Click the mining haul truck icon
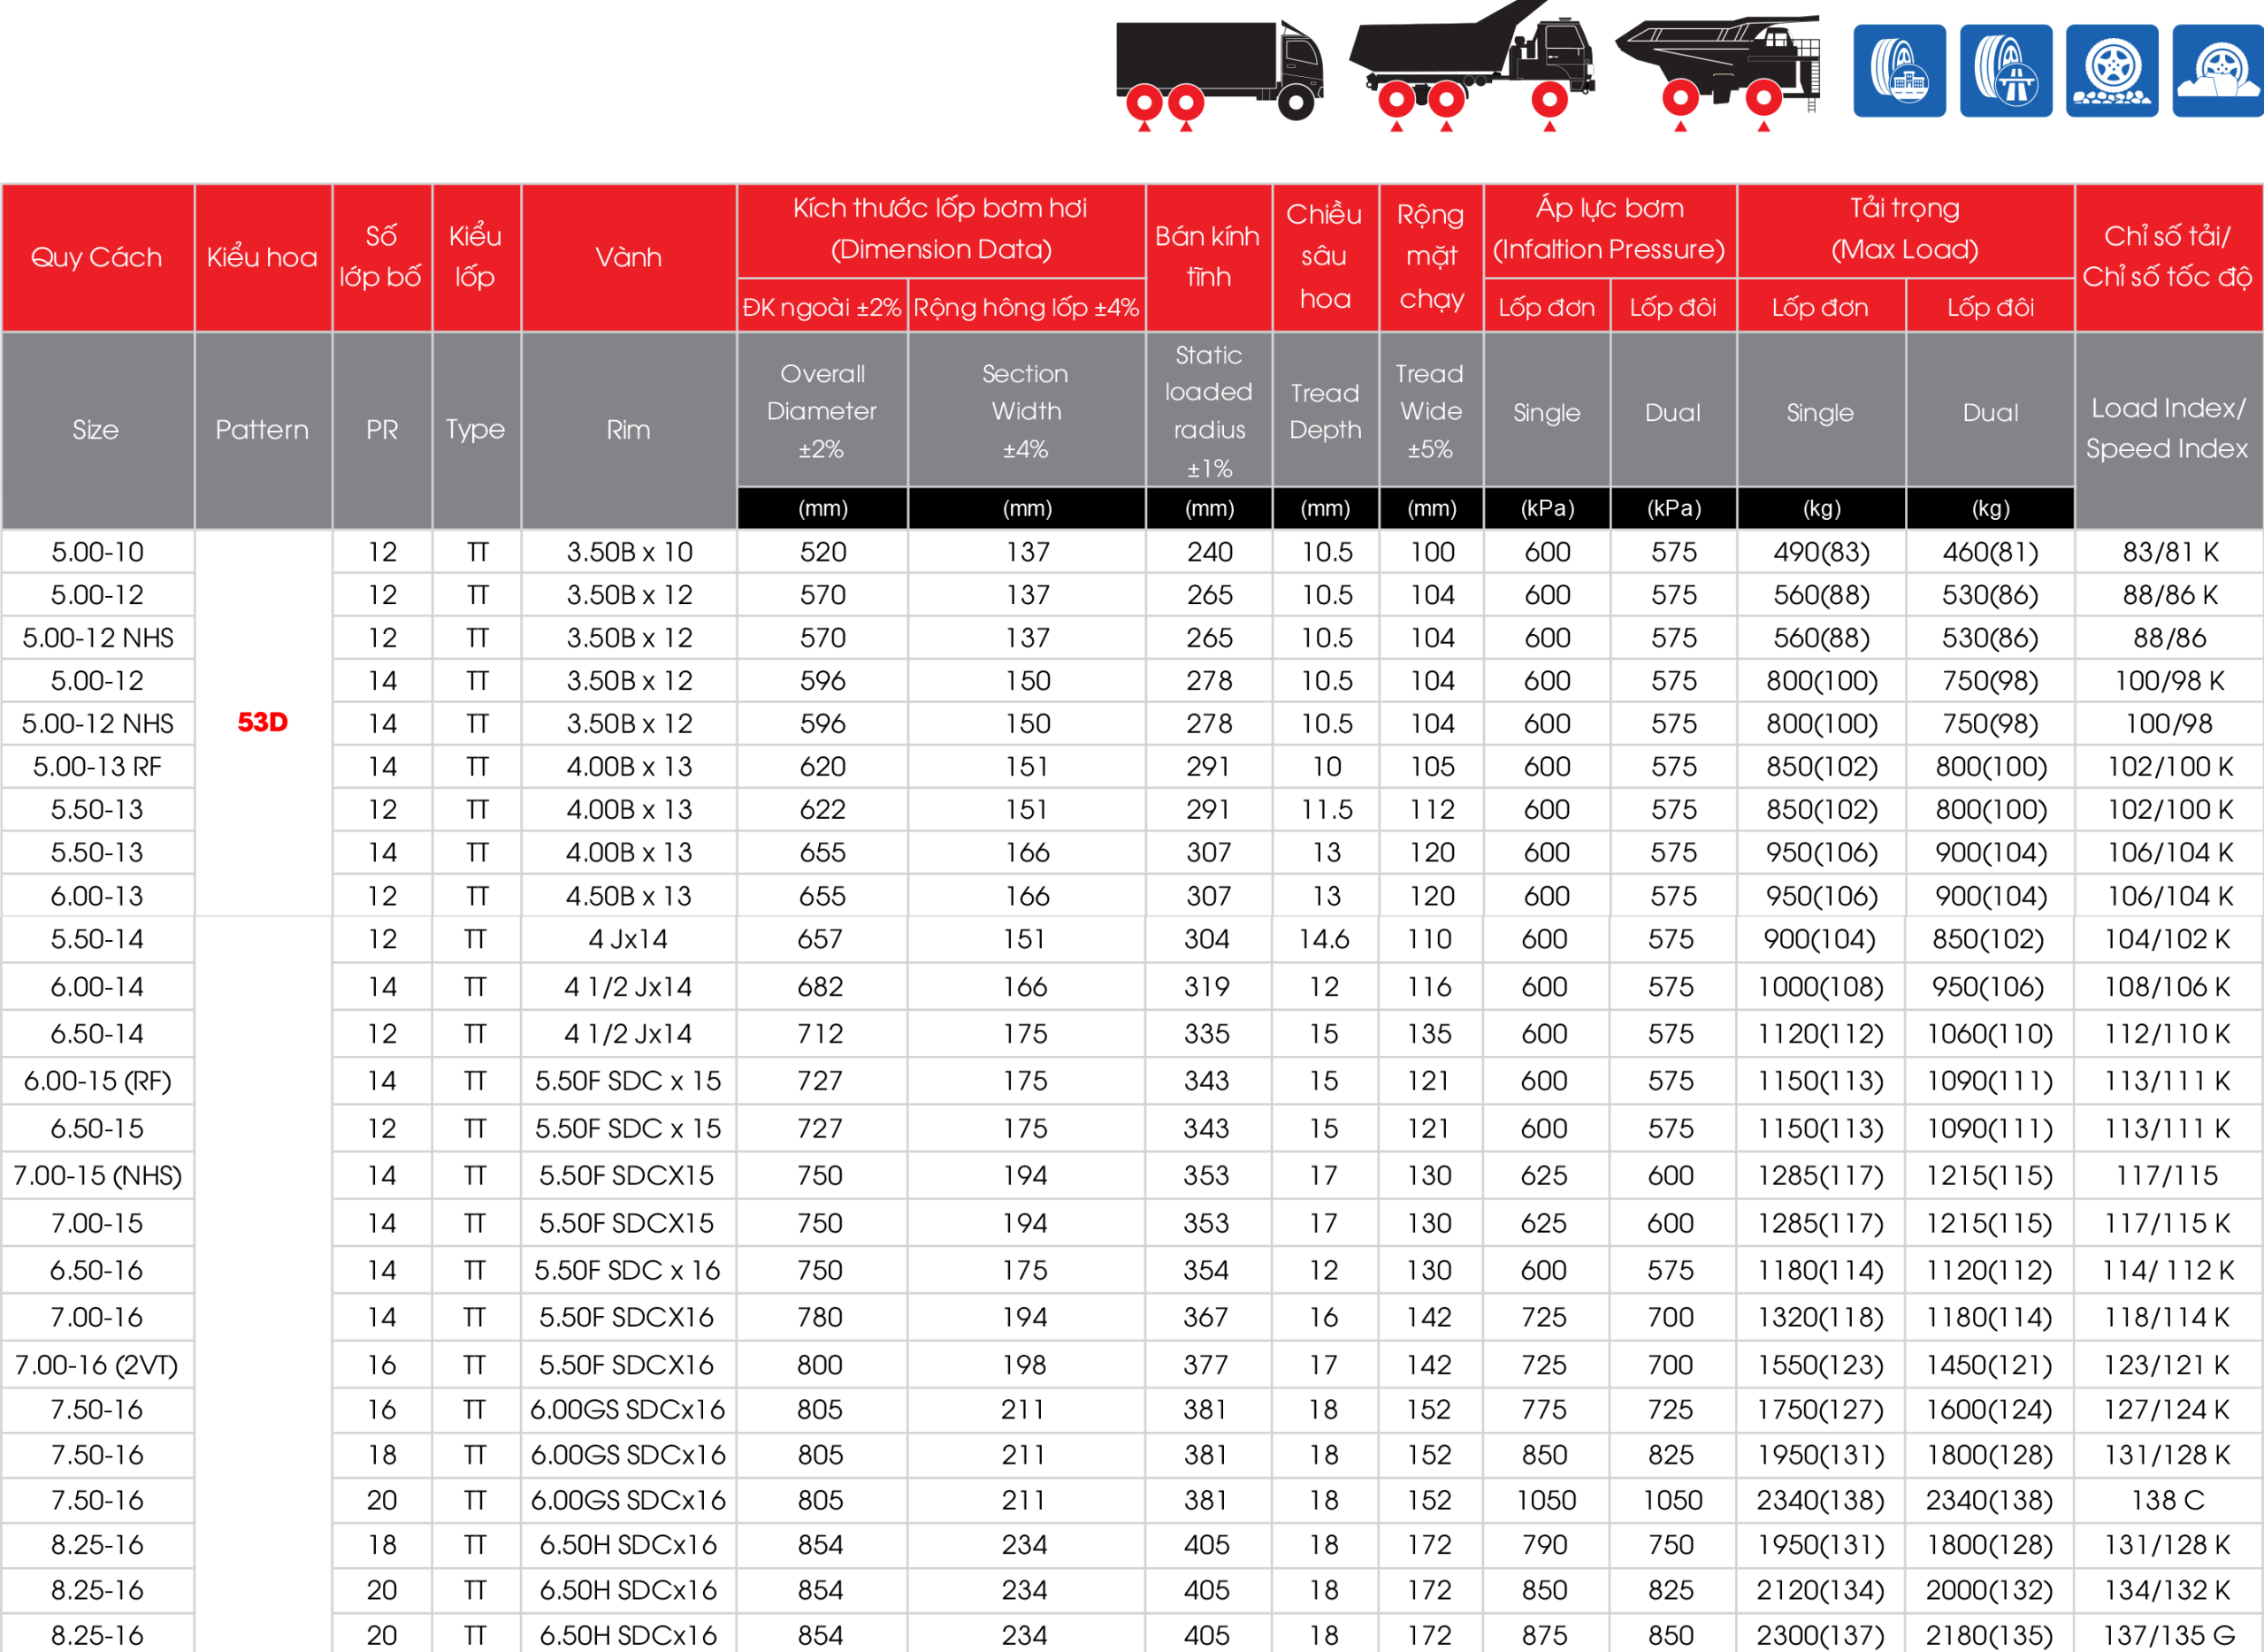Image resolution: width=2264 pixels, height=1652 pixels. tap(1718, 72)
